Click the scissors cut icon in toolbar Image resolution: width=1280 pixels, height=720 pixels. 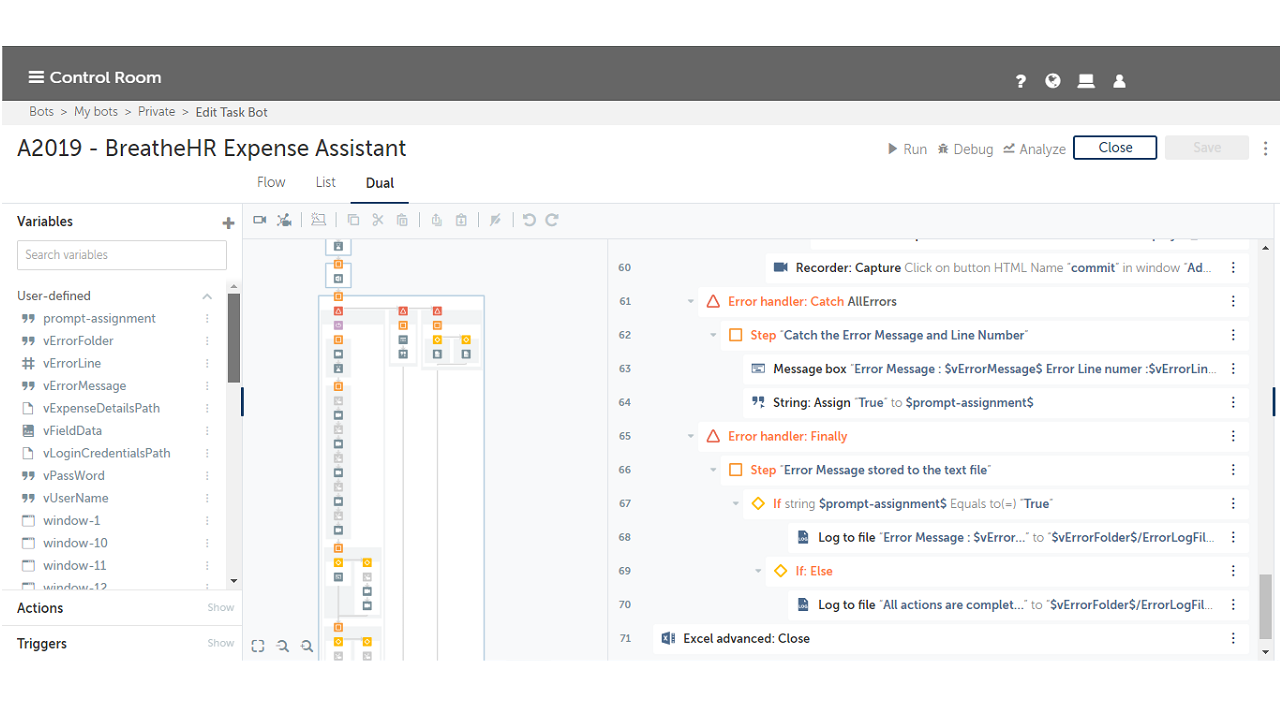click(x=378, y=220)
